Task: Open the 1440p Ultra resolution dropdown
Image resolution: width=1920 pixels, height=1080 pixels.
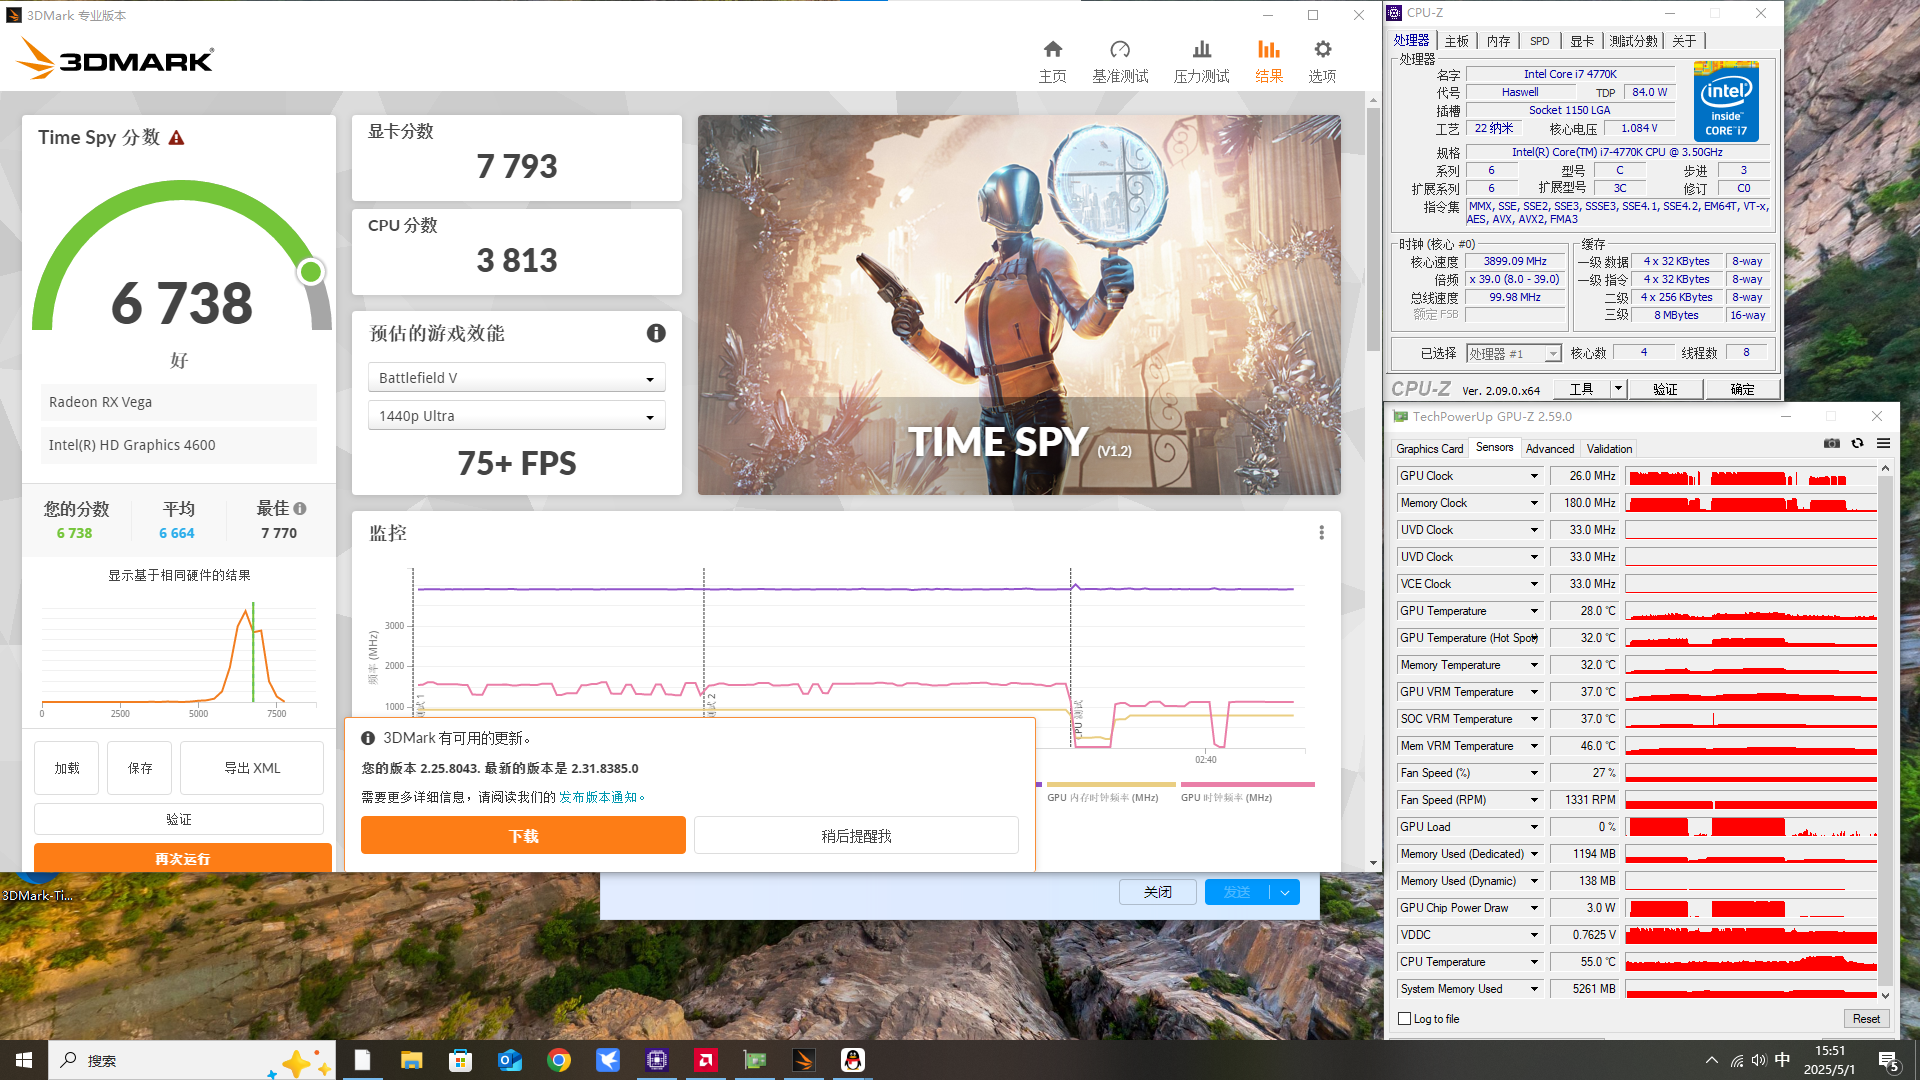Action: tap(516, 416)
